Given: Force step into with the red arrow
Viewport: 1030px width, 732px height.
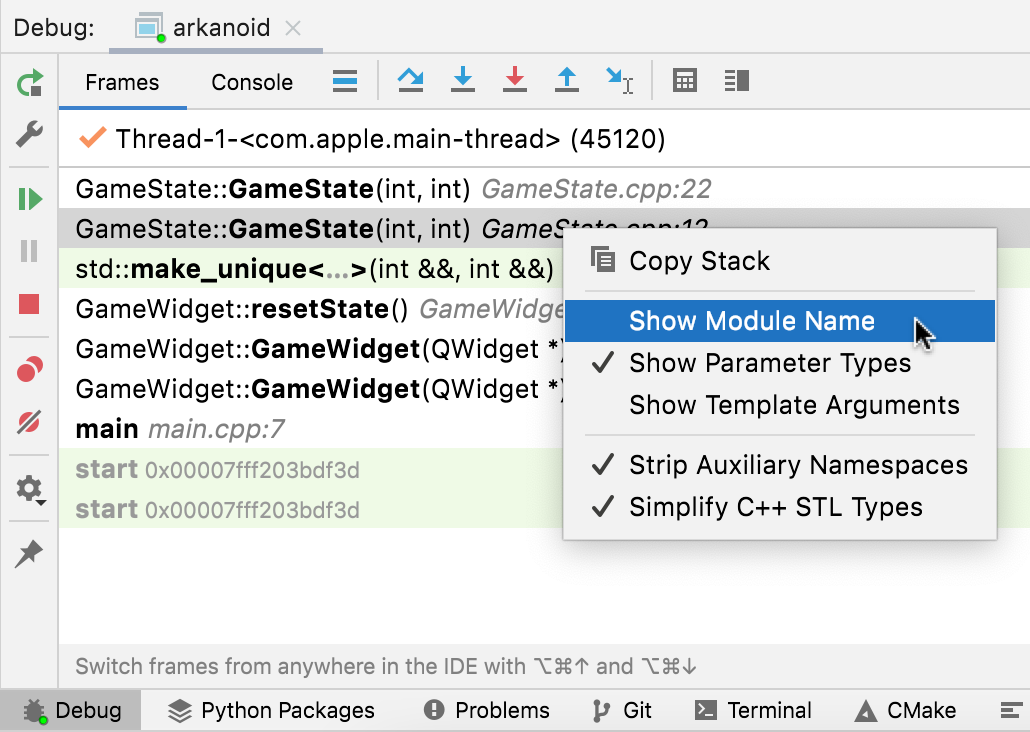Looking at the screenshot, I should pyautogui.click(x=514, y=81).
